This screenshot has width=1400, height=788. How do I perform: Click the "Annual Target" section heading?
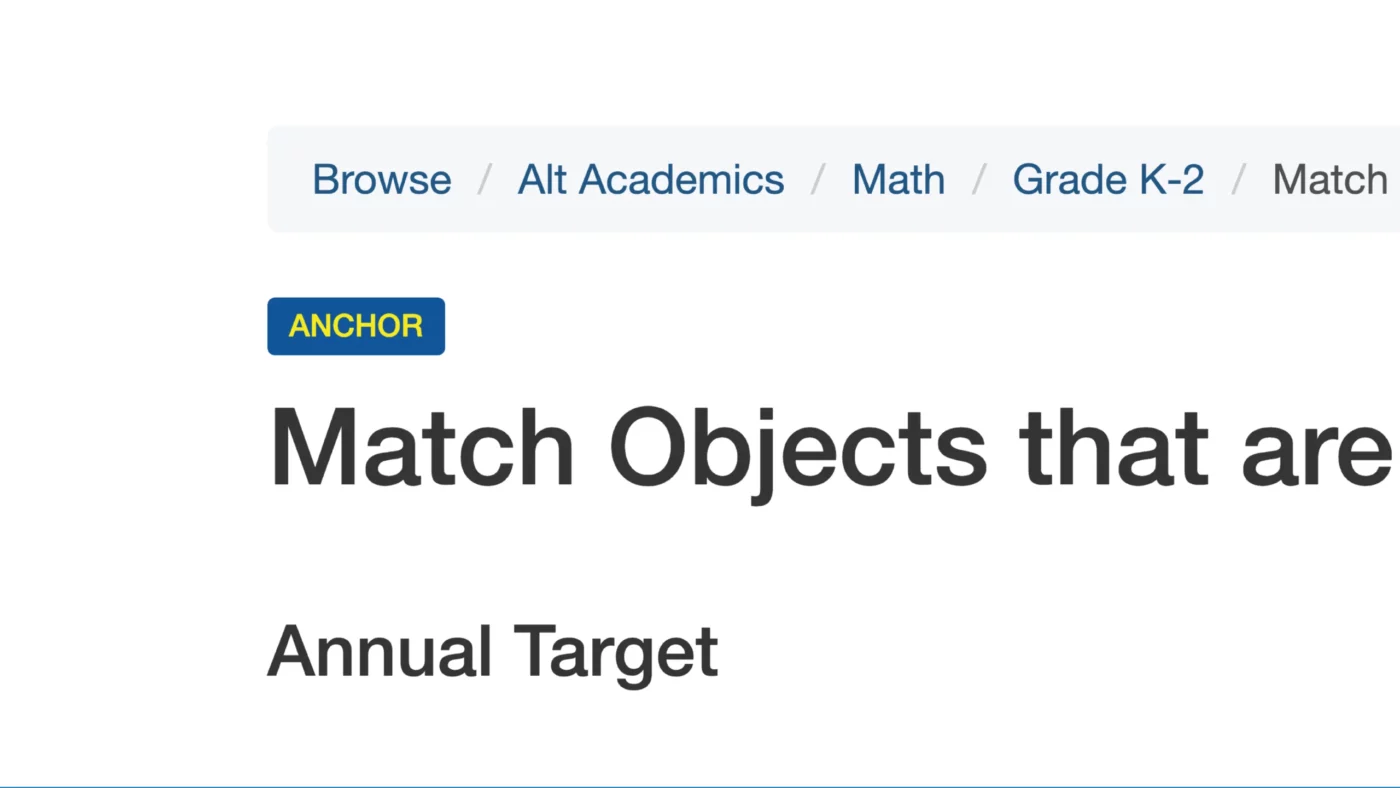coord(492,652)
